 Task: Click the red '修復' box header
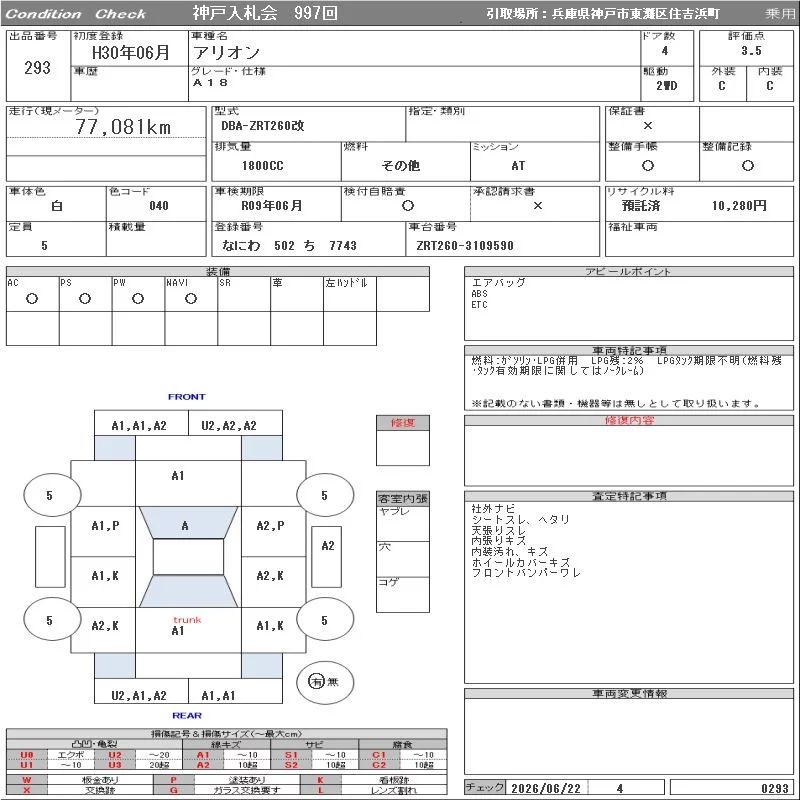coord(403,422)
